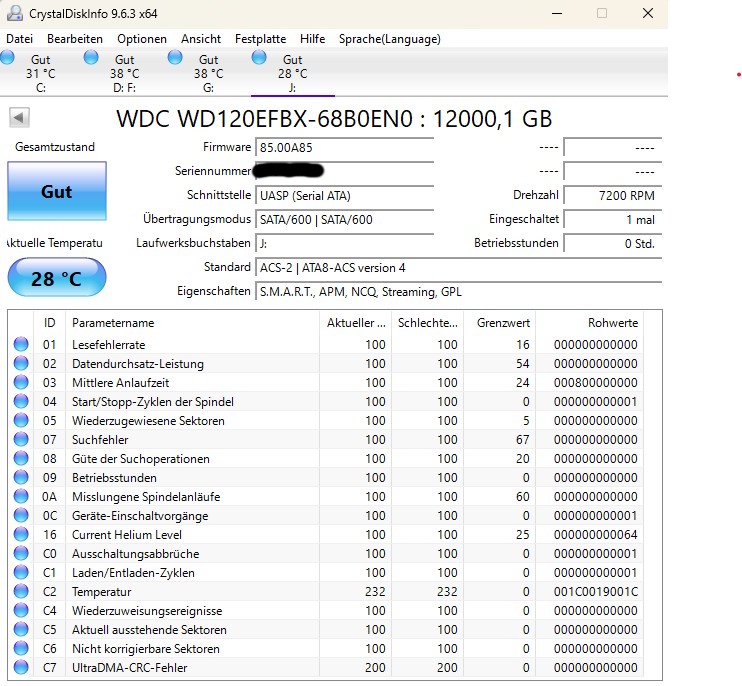Click the Übertragungsmodus field SATA/600

pyautogui.click(x=344, y=220)
